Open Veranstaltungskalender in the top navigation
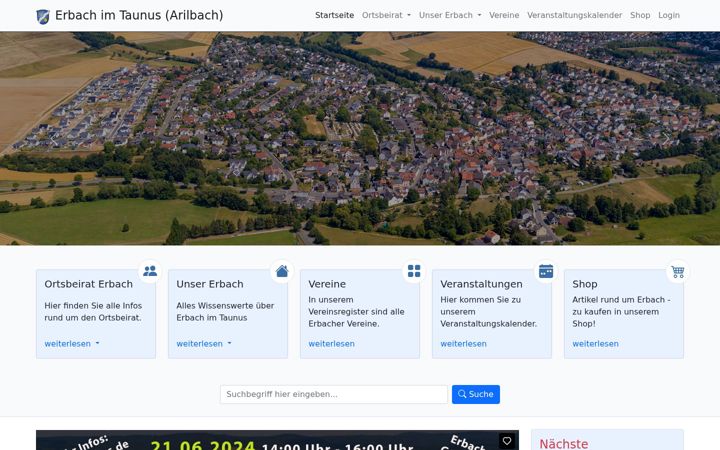 (574, 15)
